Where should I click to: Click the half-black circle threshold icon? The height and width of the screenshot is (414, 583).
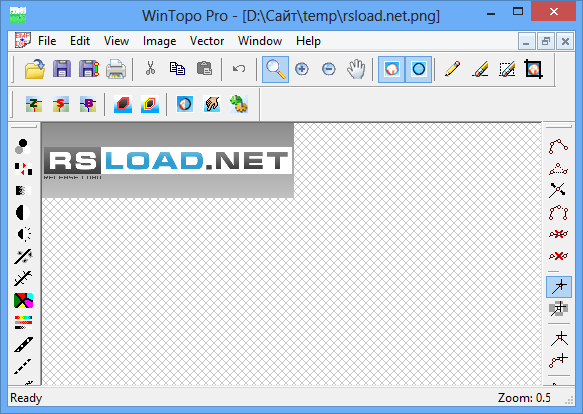23,213
